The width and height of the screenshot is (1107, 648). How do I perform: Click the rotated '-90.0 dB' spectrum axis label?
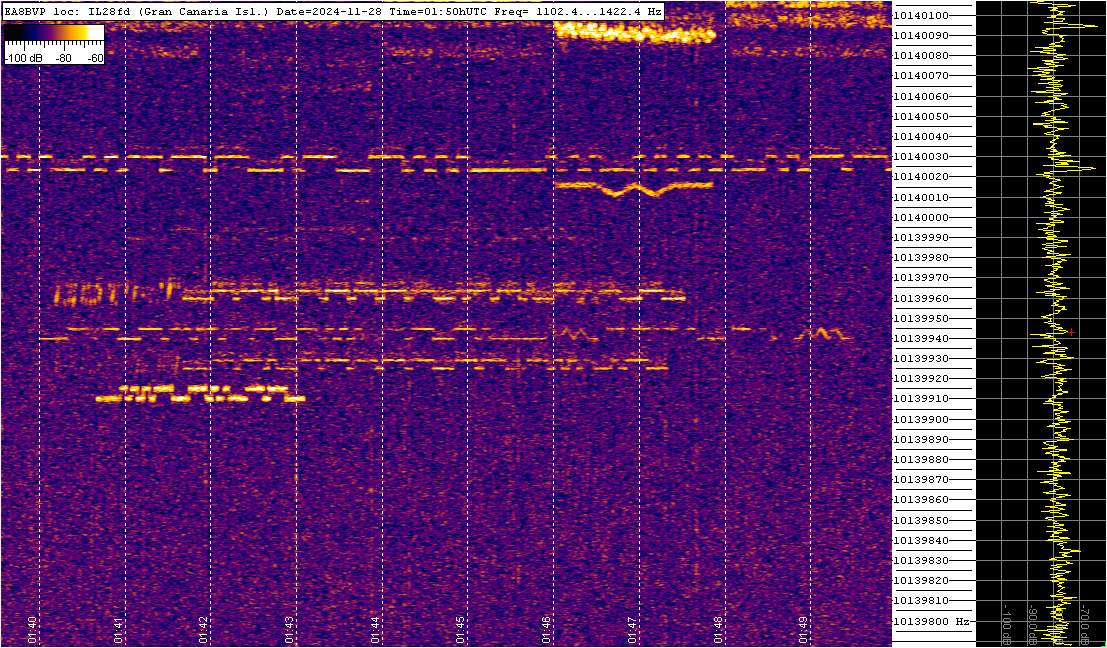click(1031, 625)
